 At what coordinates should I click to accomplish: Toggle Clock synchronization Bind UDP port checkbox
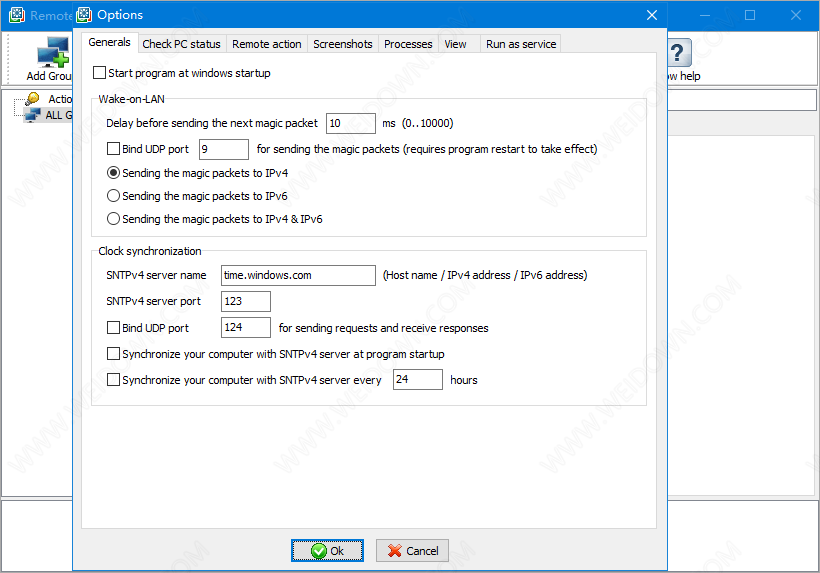[x=113, y=328]
